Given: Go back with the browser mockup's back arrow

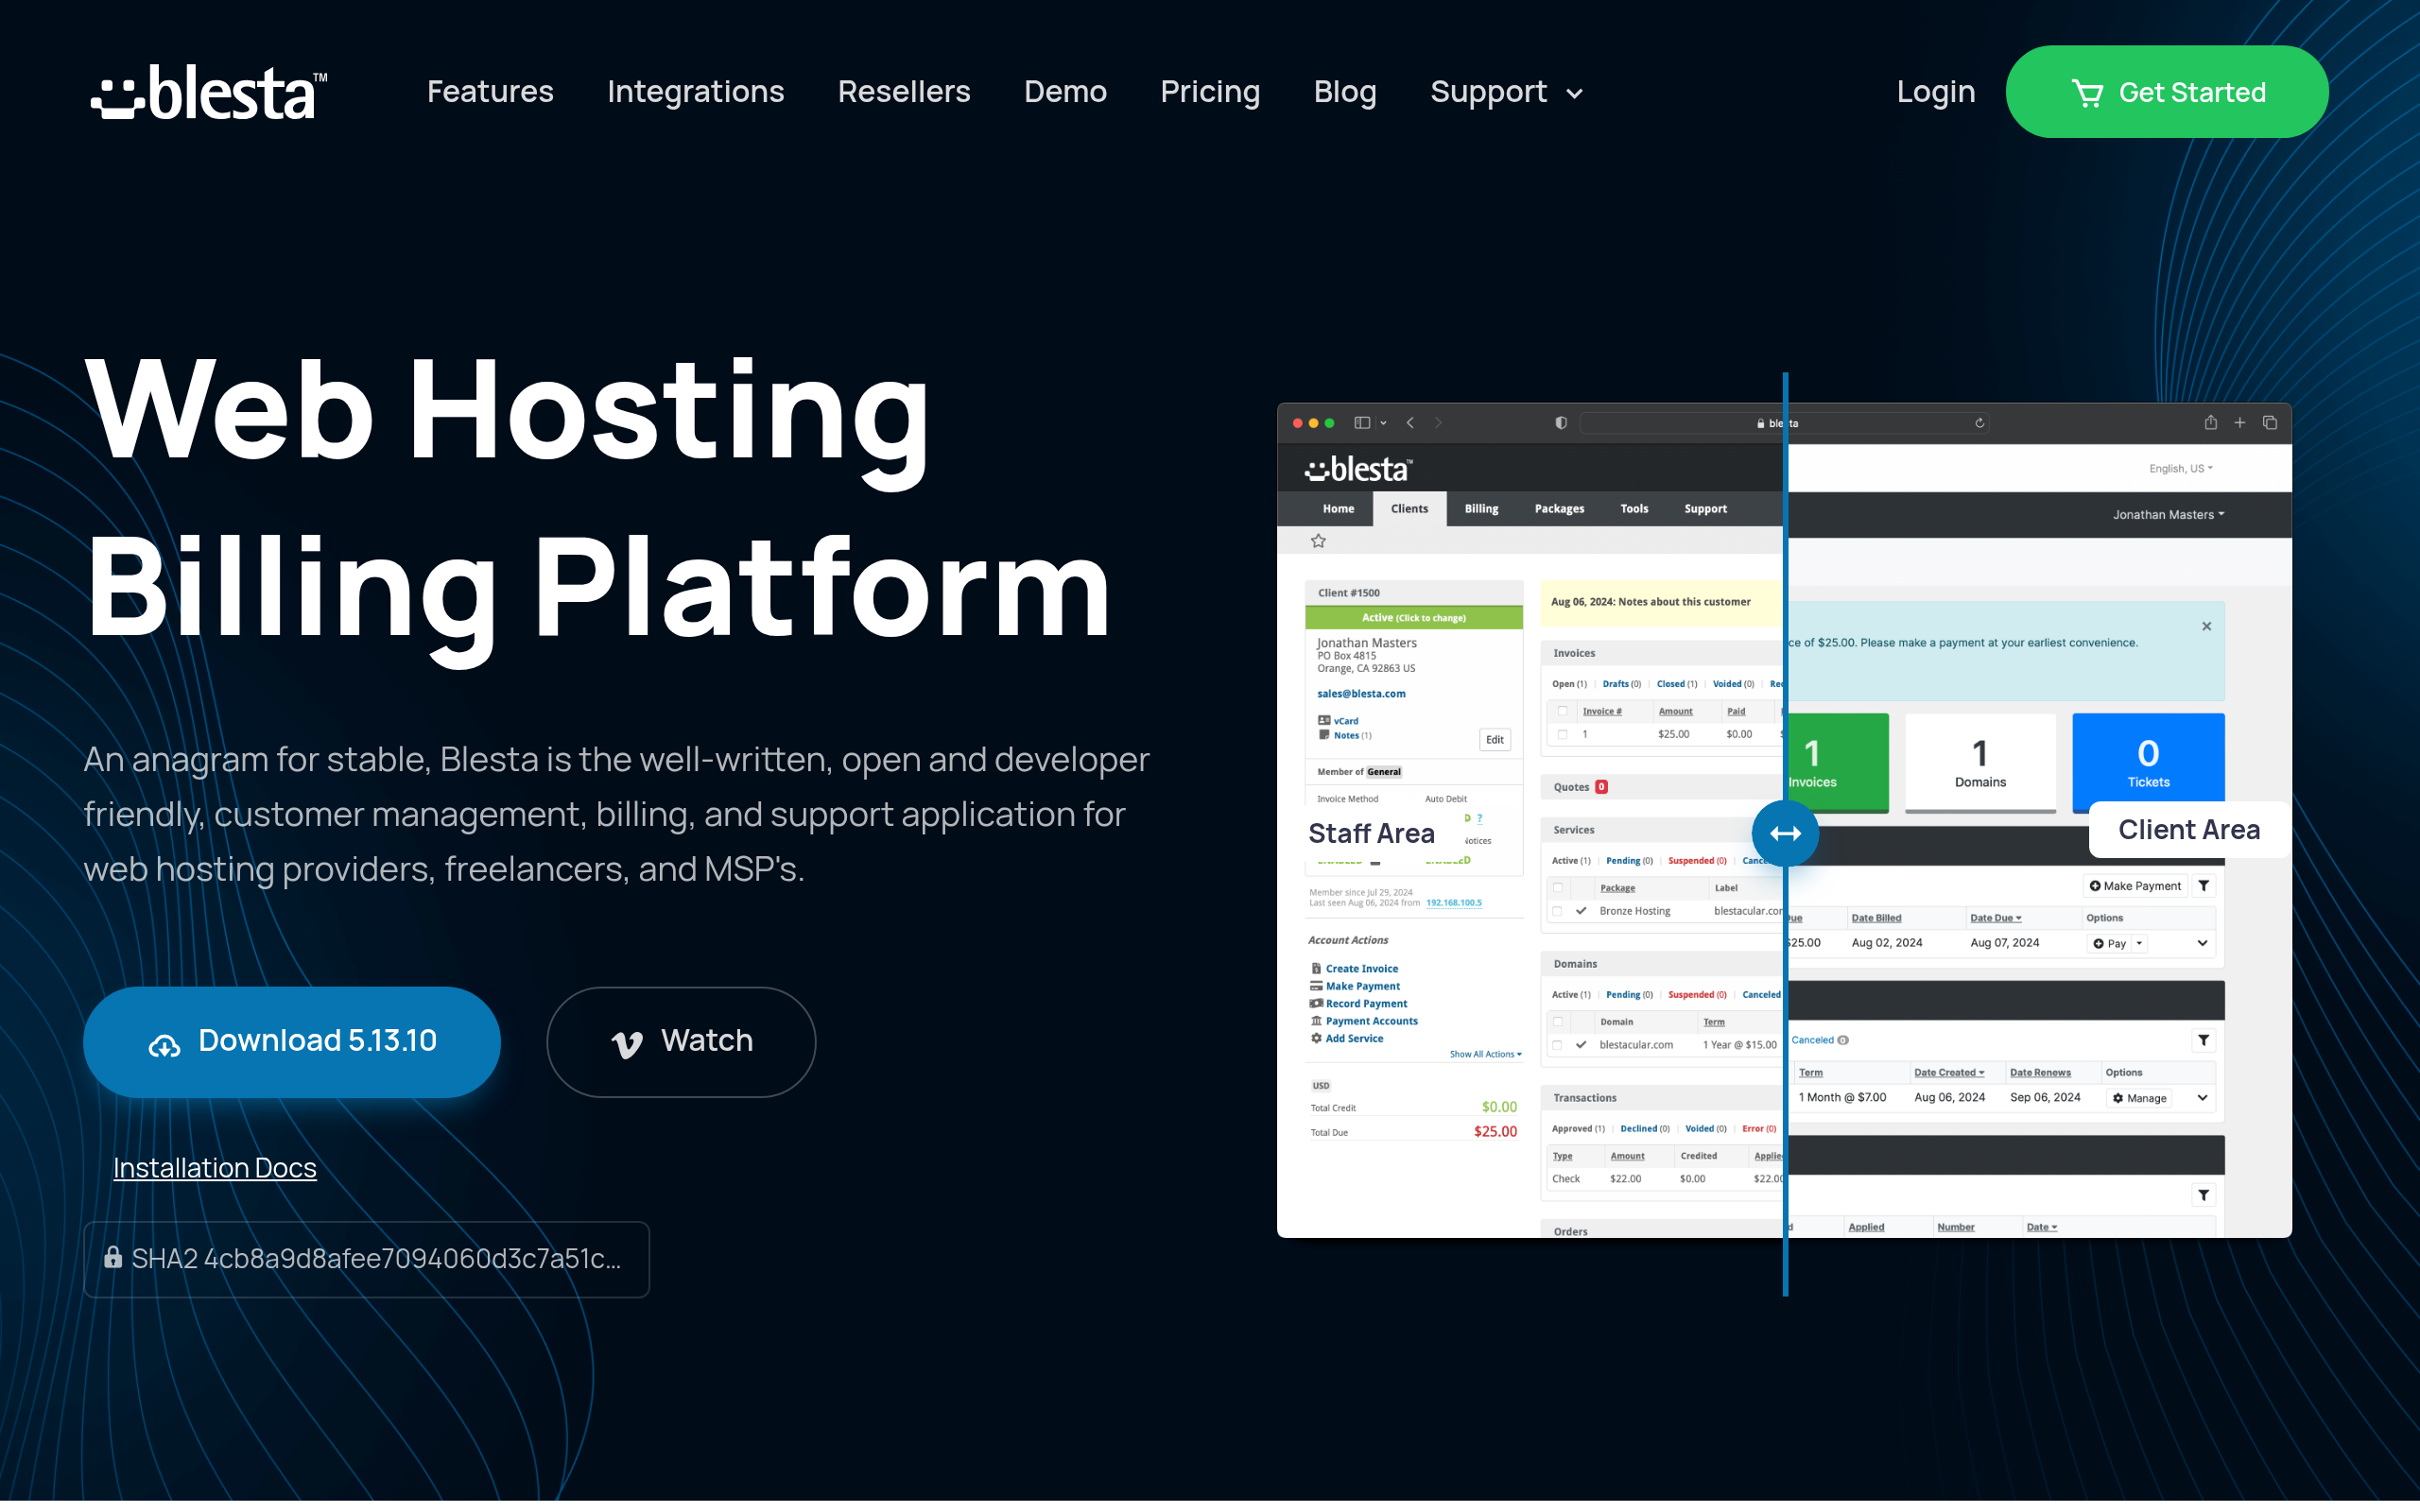Looking at the screenshot, I should pos(1410,423).
